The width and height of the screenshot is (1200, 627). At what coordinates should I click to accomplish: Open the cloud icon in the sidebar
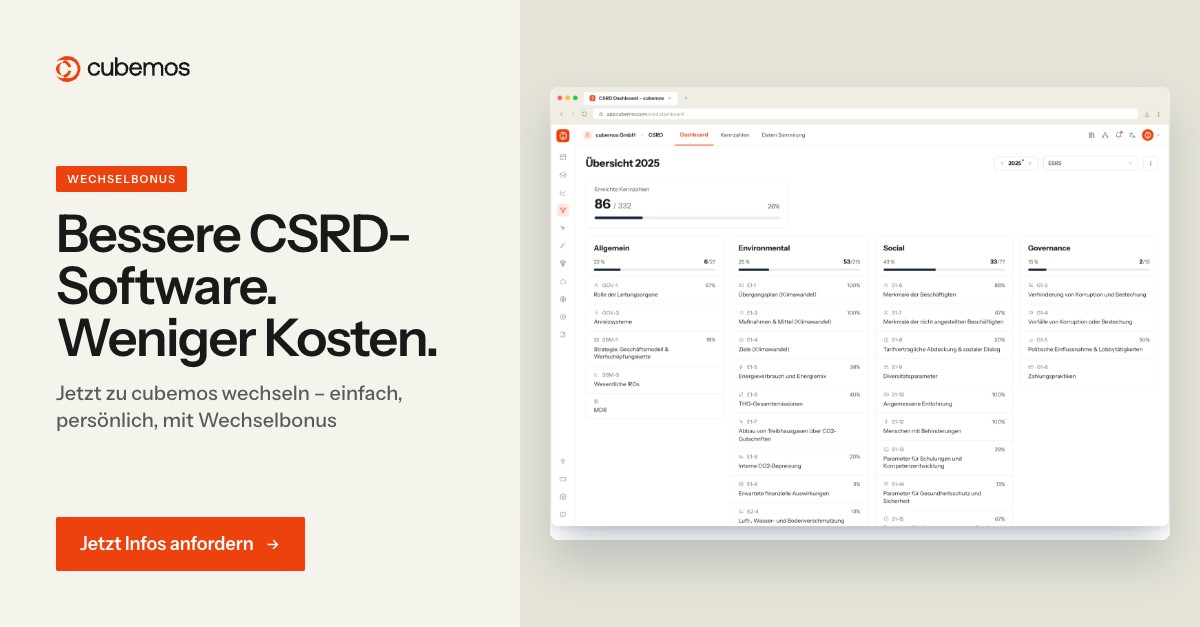pyautogui.click(x=563, y=281)
